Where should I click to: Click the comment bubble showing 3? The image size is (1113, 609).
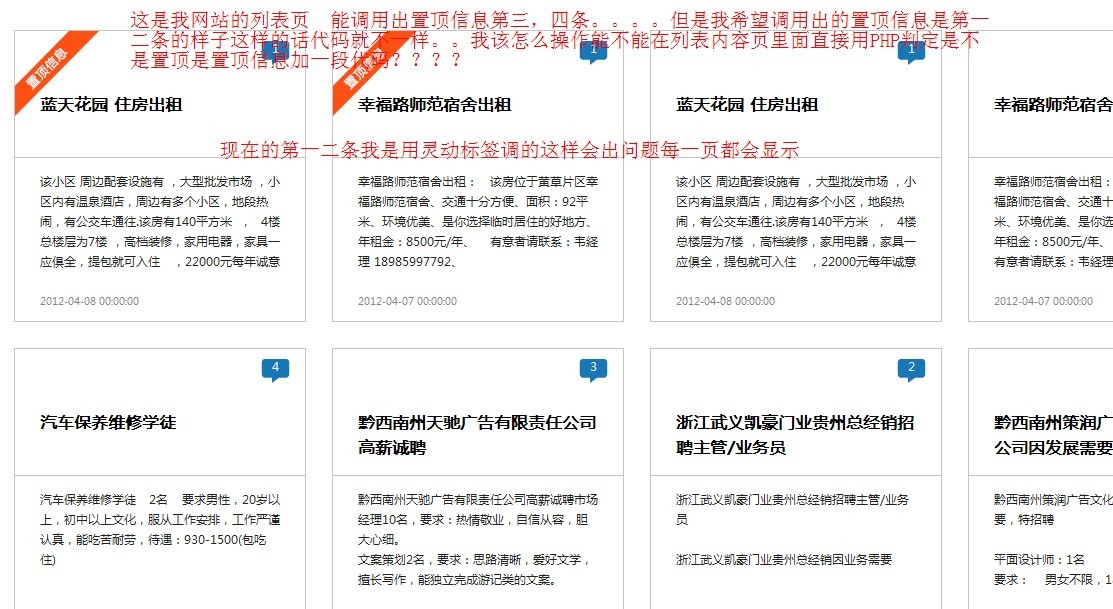click(x=593, y=369)
